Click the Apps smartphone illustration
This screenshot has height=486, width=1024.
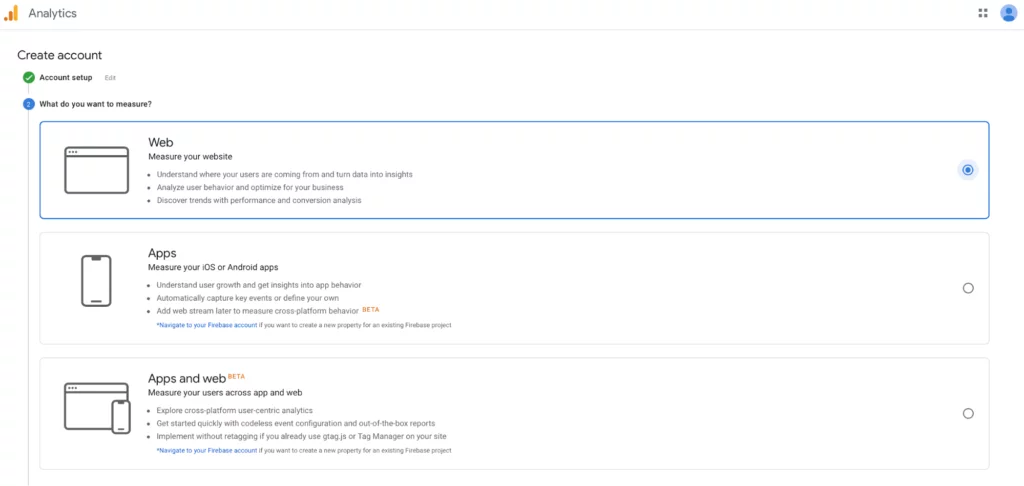click(x=96, y=281)
